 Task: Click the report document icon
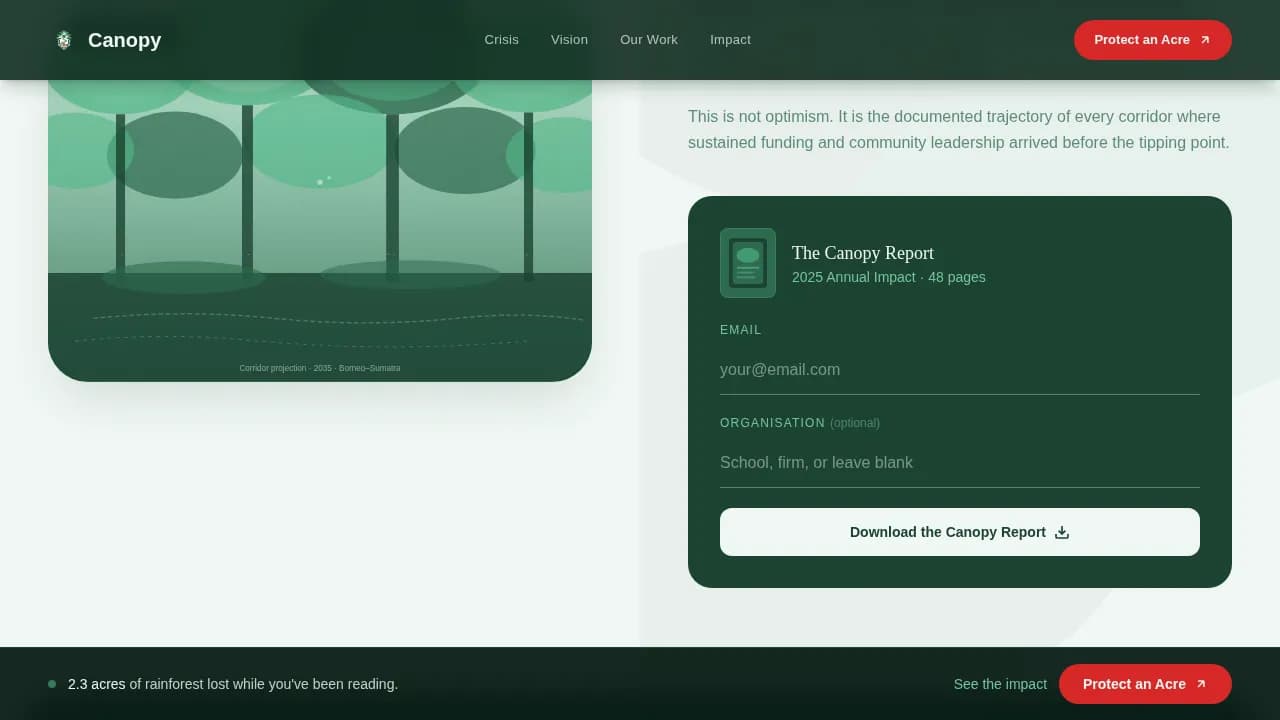747,262
